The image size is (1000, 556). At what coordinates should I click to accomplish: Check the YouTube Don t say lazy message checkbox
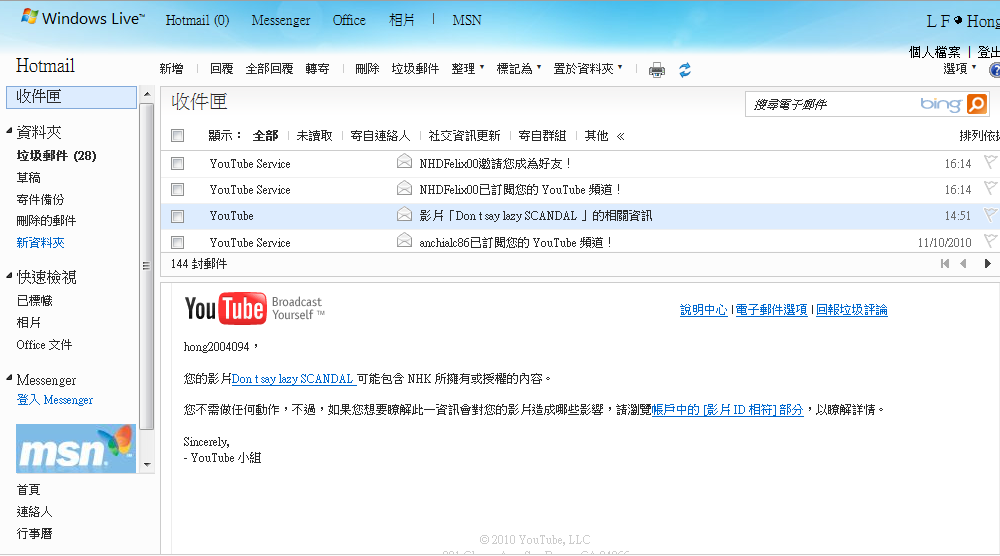click(x=177, y=216)
